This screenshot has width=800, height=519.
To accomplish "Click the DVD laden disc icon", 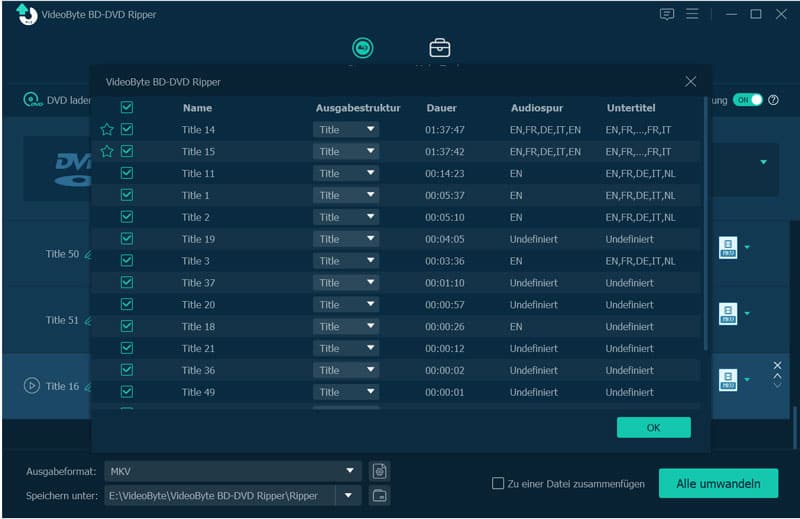I will coord(32,100).
